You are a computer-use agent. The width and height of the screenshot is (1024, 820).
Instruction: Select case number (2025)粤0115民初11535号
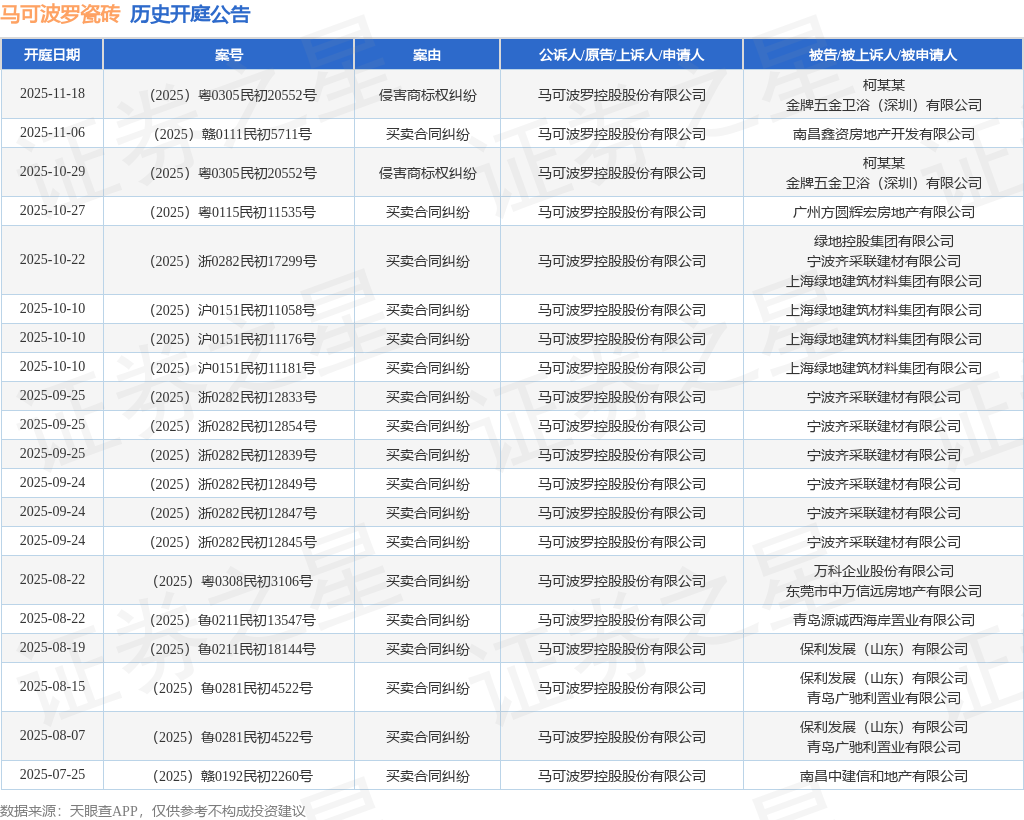232,212
